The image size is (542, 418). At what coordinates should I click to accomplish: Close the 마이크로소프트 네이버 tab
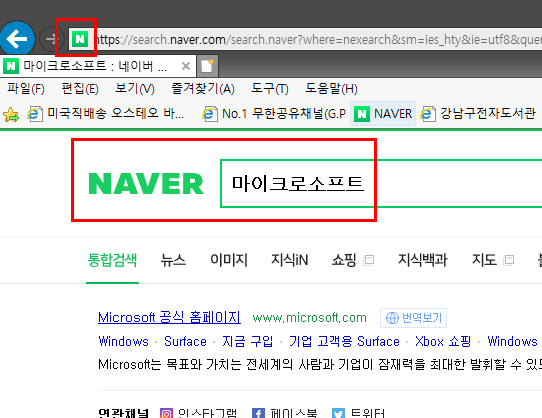click(x=186, y=66)
